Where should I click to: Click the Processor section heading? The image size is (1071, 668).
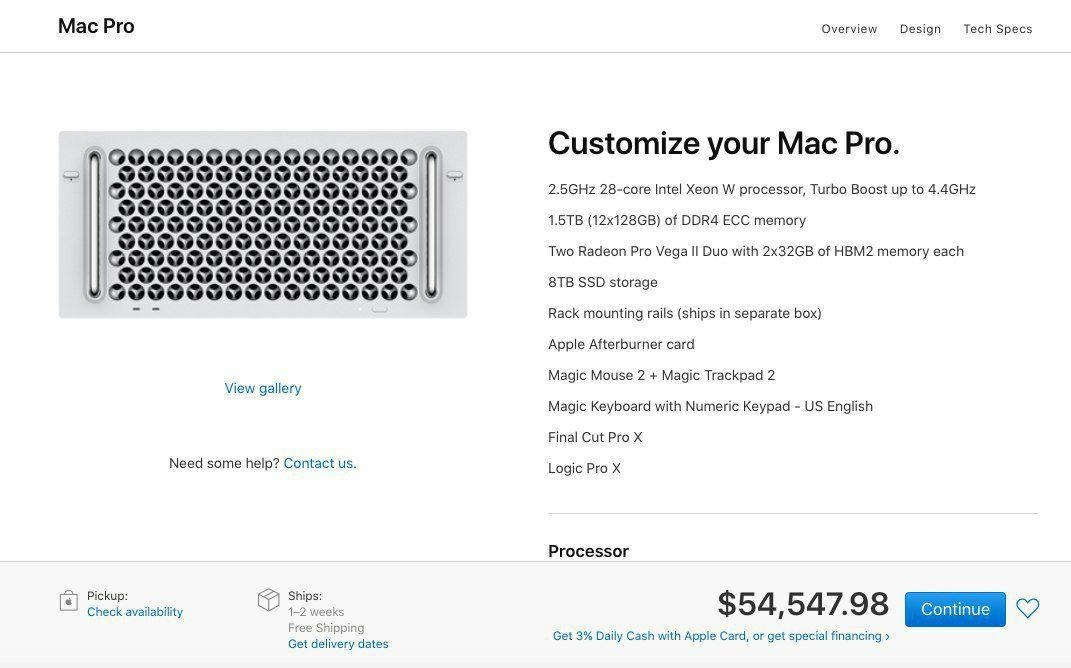click(x=588, y=551)
